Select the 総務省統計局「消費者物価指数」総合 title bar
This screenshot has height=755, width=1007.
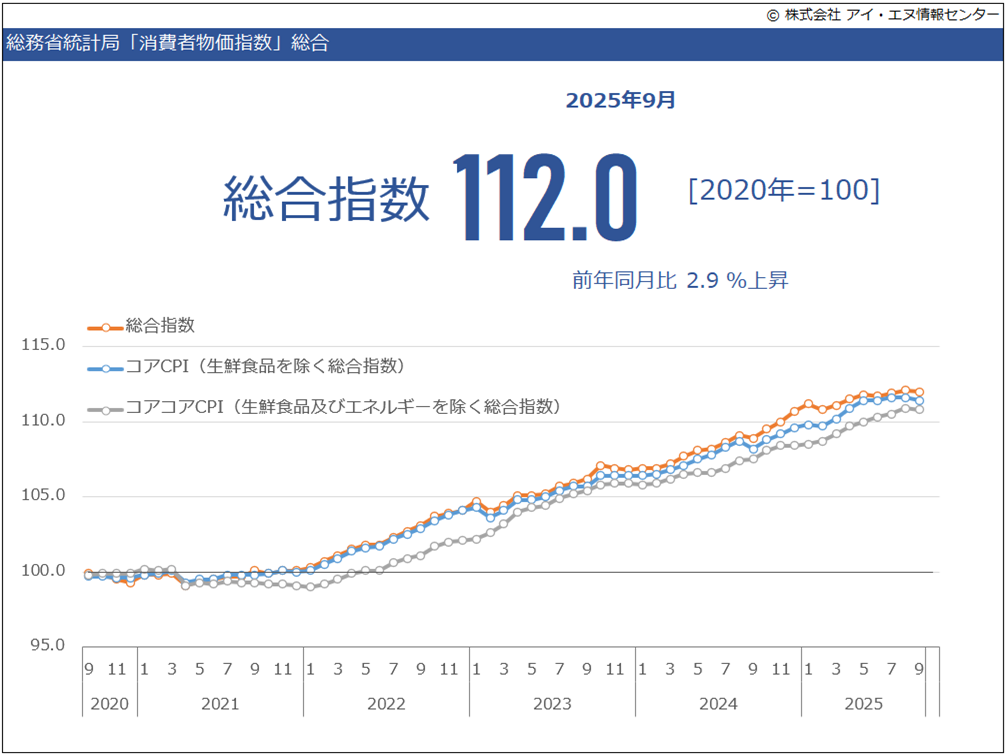(x=168, y=44)
